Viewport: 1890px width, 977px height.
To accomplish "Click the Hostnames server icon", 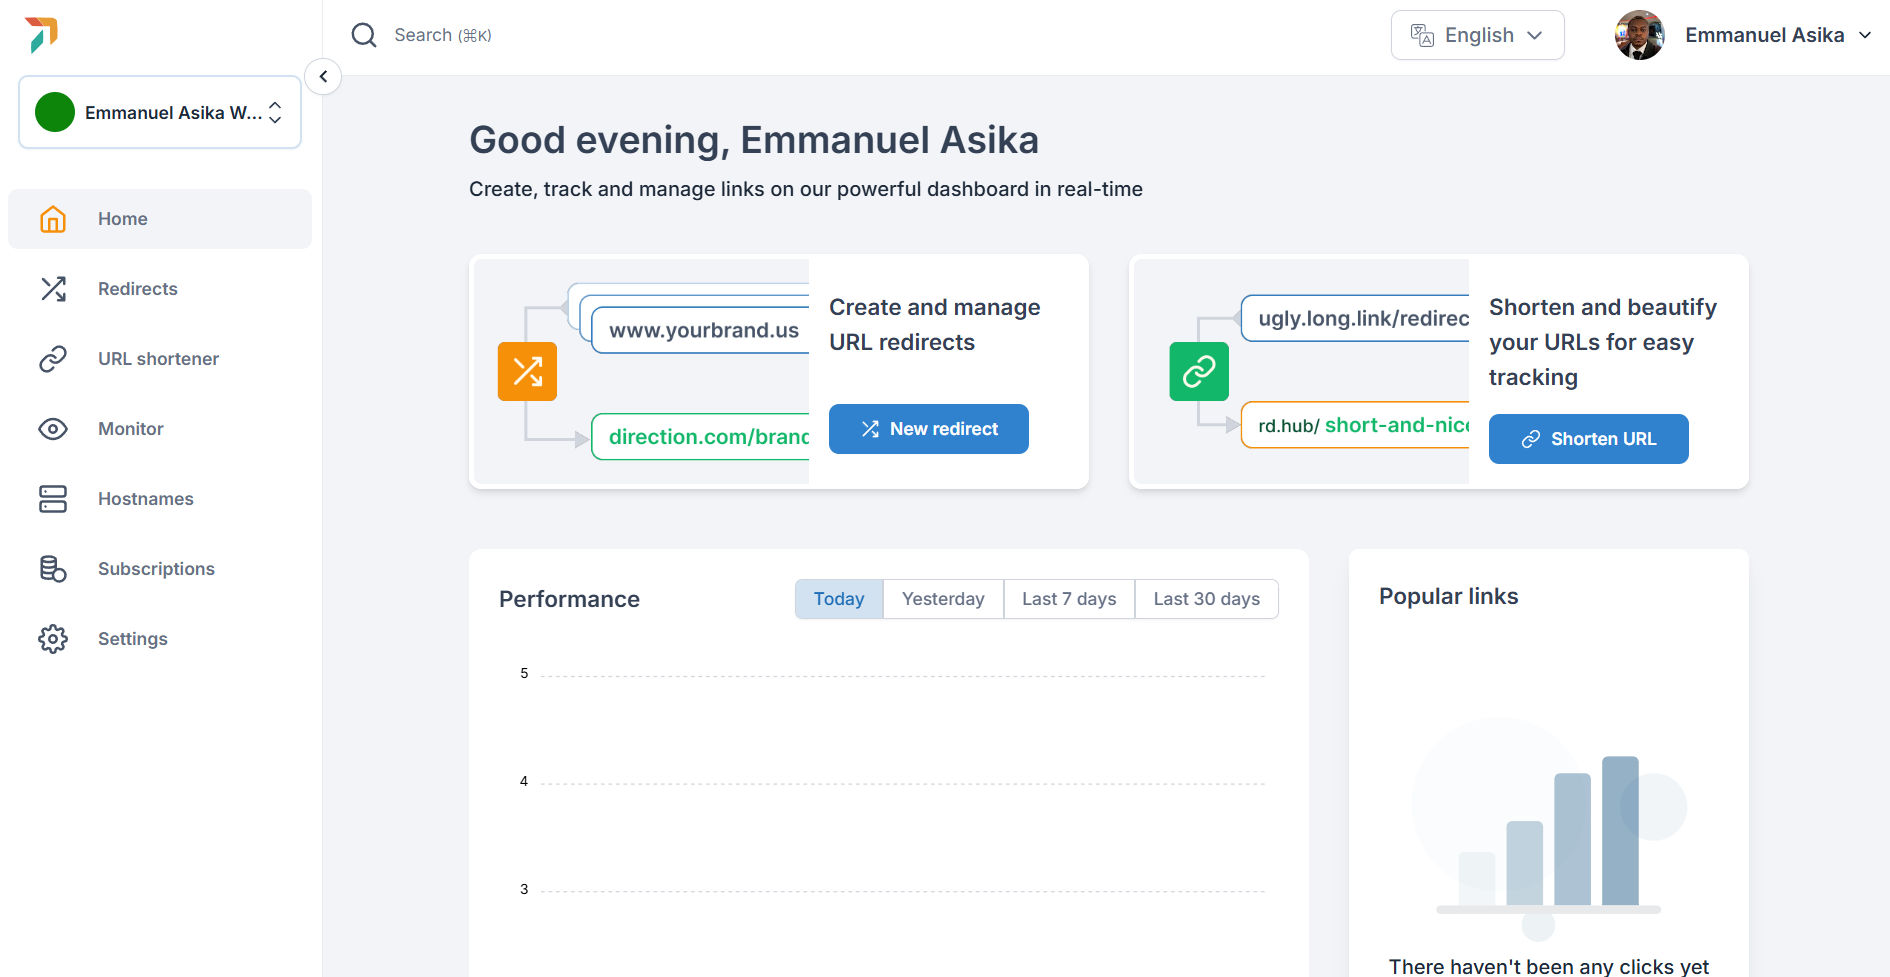I will (53, 499).
